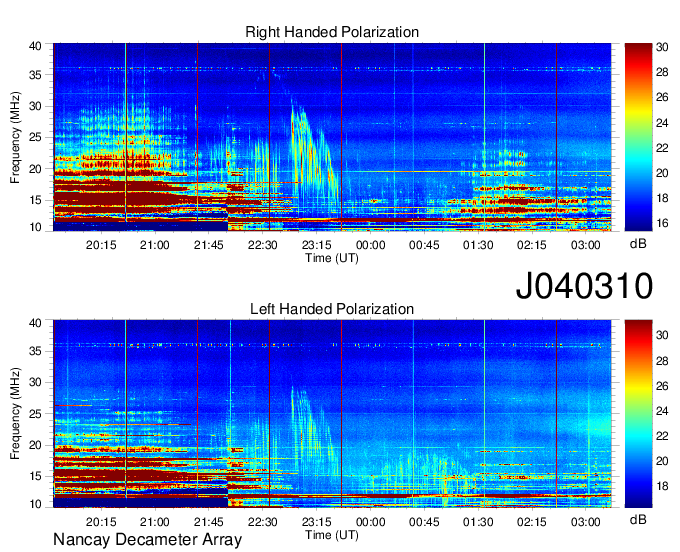The height and width of the screenshot is (552, 680).
Task: Click the left-handed polarization spectrogram
Action: pos(332,414)
